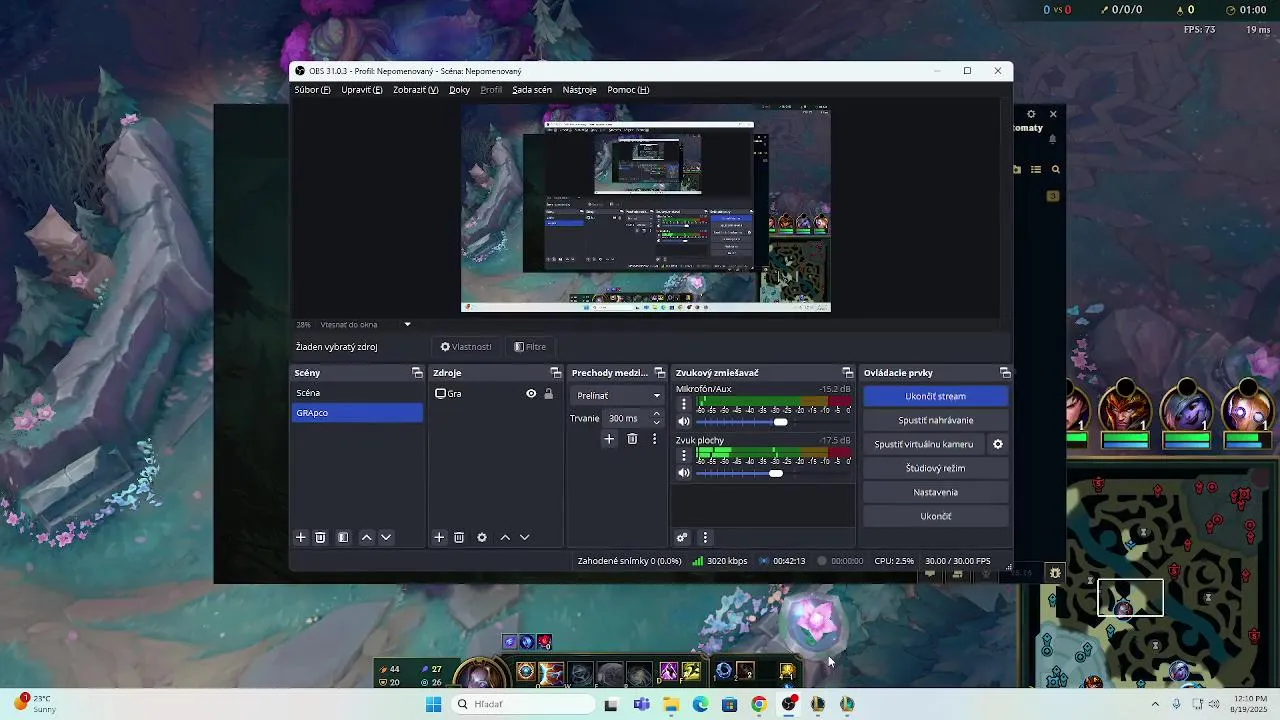The image size is (1280, 720).
Task: Select Gra source row
Action: click(495, 394)
